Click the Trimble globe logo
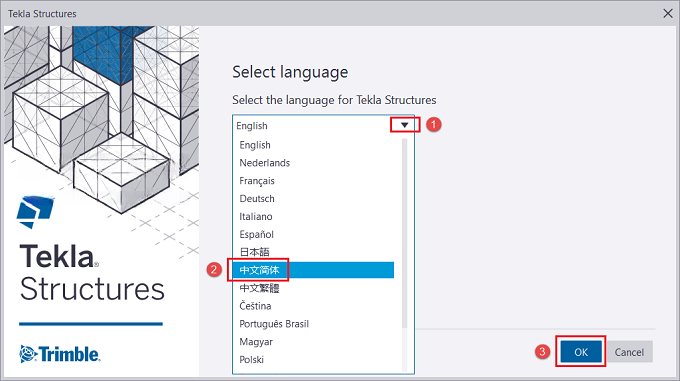This screenshot has width=680, height=381. click(x=29, y=354)
